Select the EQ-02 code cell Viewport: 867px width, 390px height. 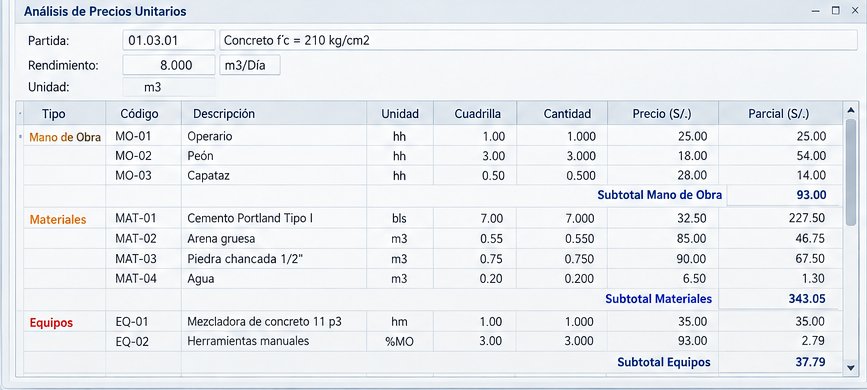click(143, 341)
